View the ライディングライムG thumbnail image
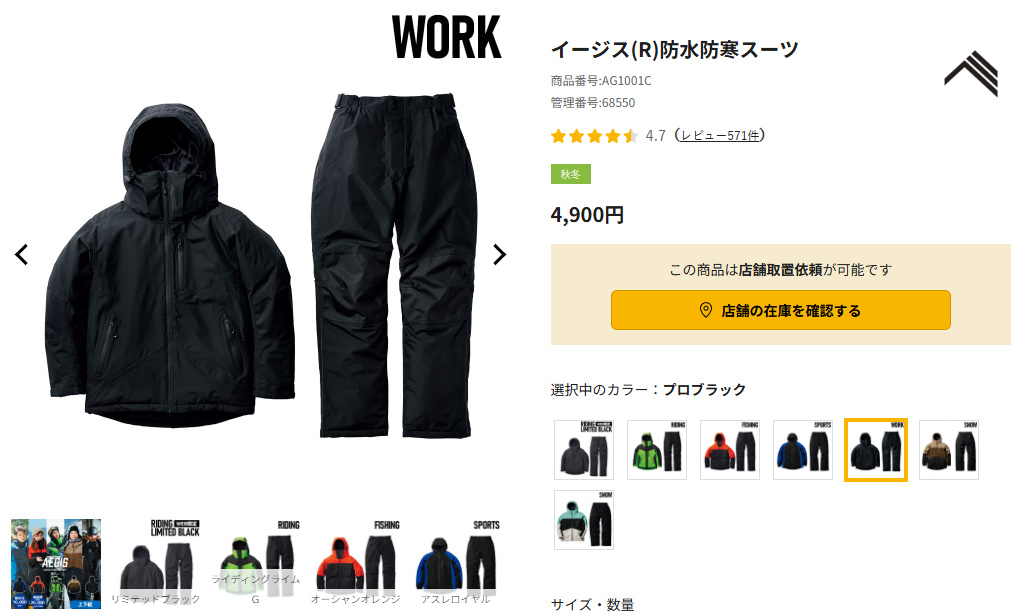This screenshot has width=1016, height=614. tap(255, 563)
